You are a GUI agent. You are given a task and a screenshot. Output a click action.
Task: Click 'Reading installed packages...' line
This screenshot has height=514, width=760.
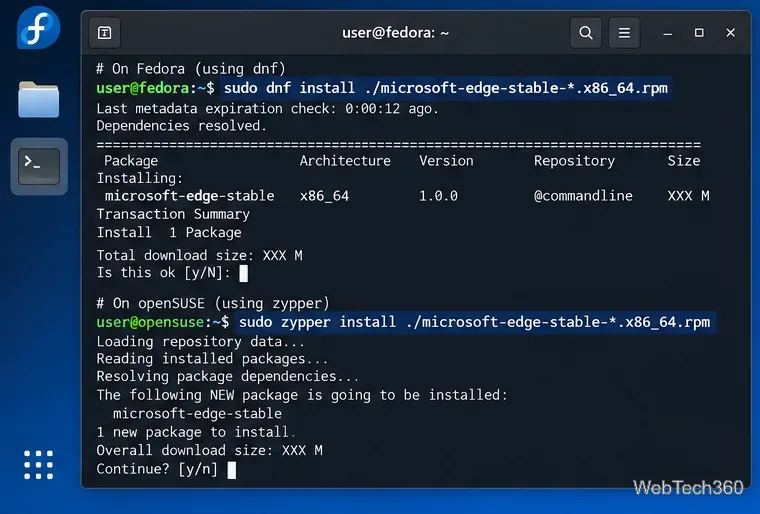(212, 359)
